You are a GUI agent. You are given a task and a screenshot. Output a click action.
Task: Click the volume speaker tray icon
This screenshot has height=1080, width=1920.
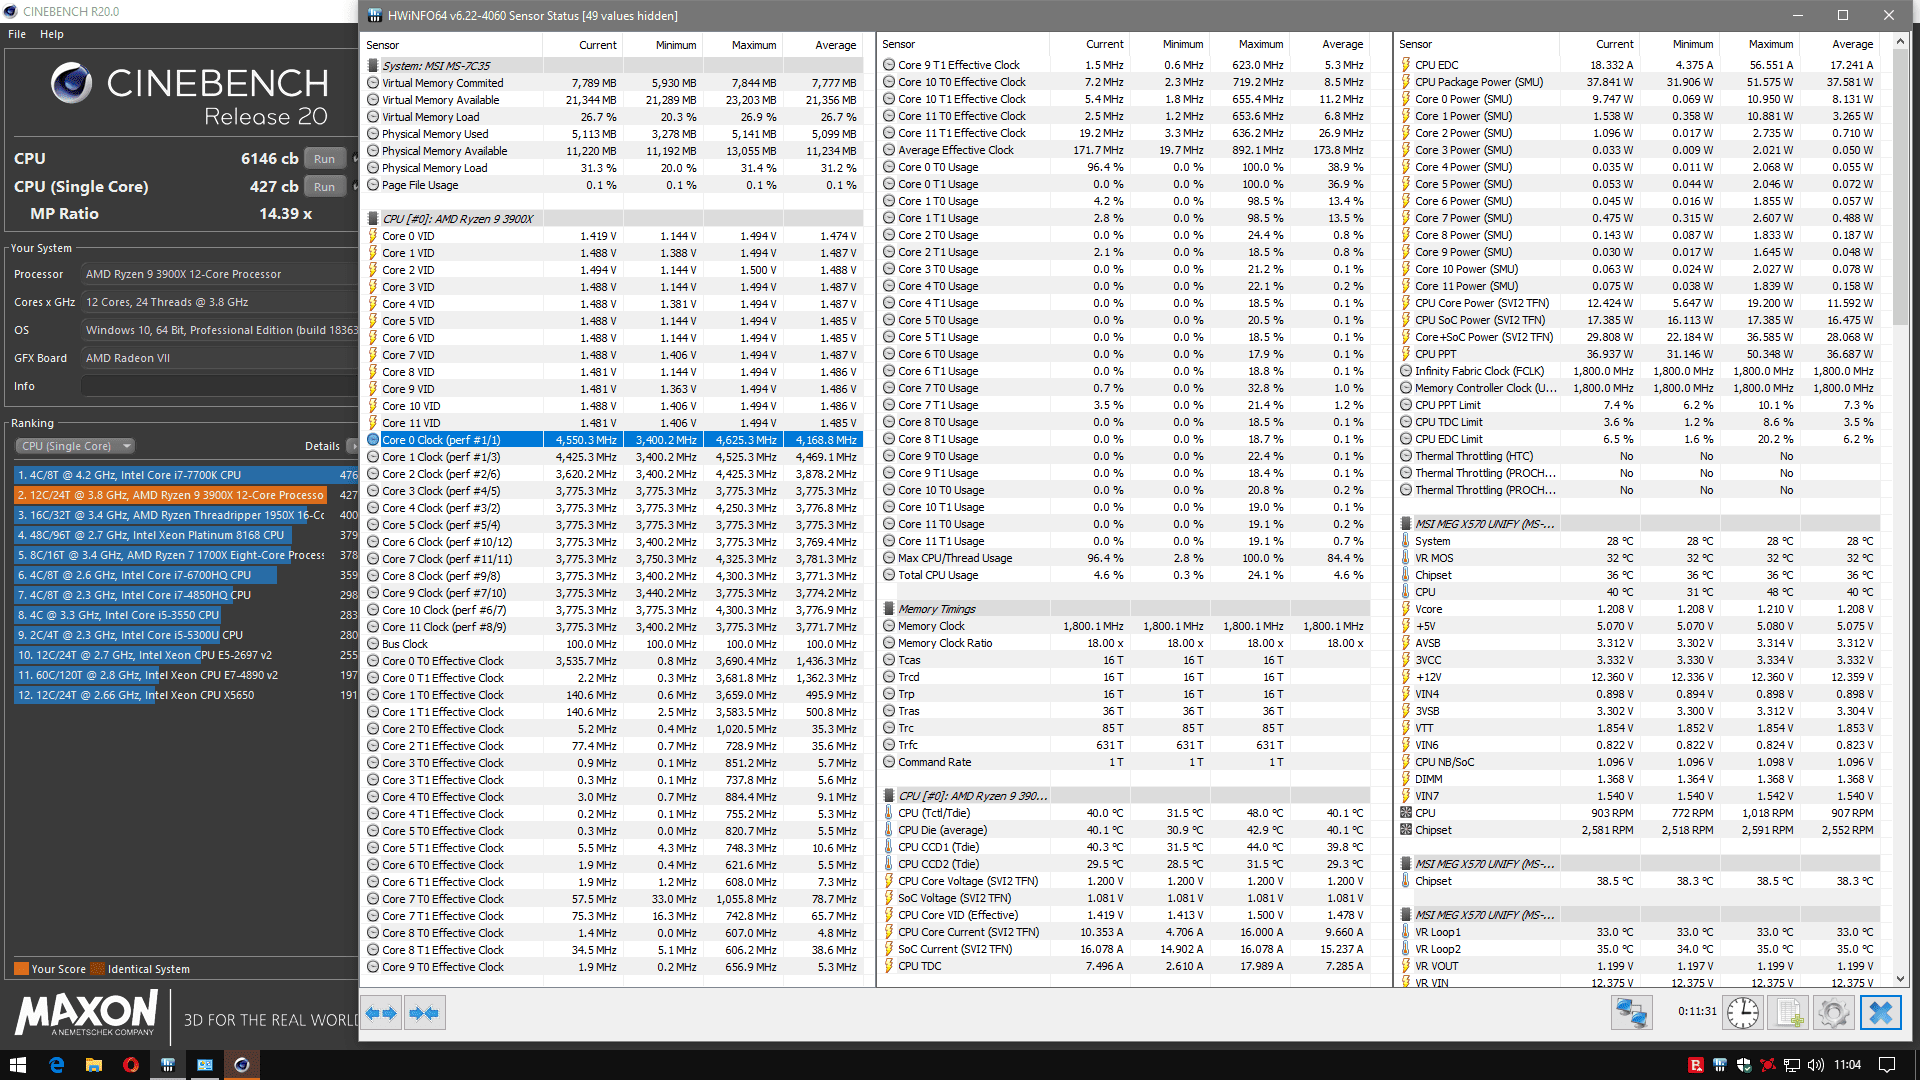(x=1816, y=1065)
